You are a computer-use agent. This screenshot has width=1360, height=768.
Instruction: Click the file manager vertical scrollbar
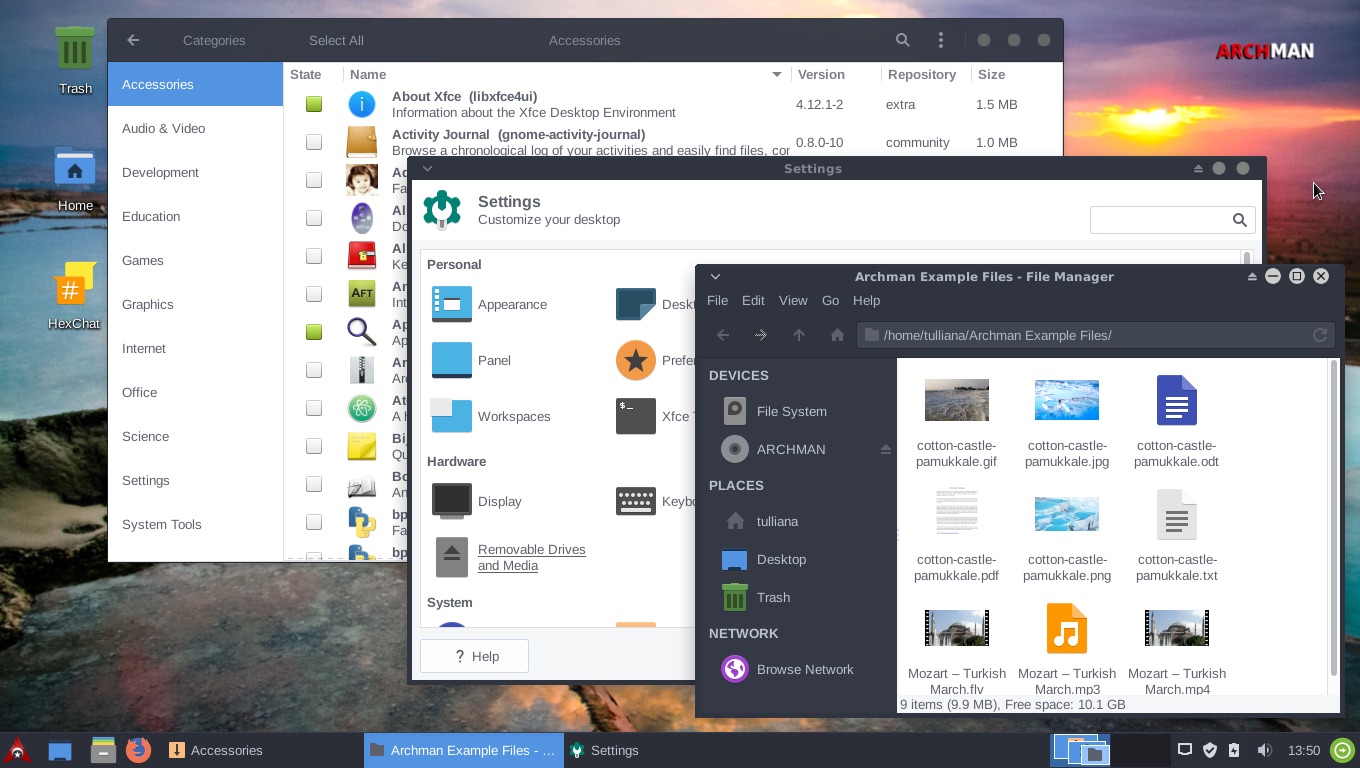point(1333,518)
